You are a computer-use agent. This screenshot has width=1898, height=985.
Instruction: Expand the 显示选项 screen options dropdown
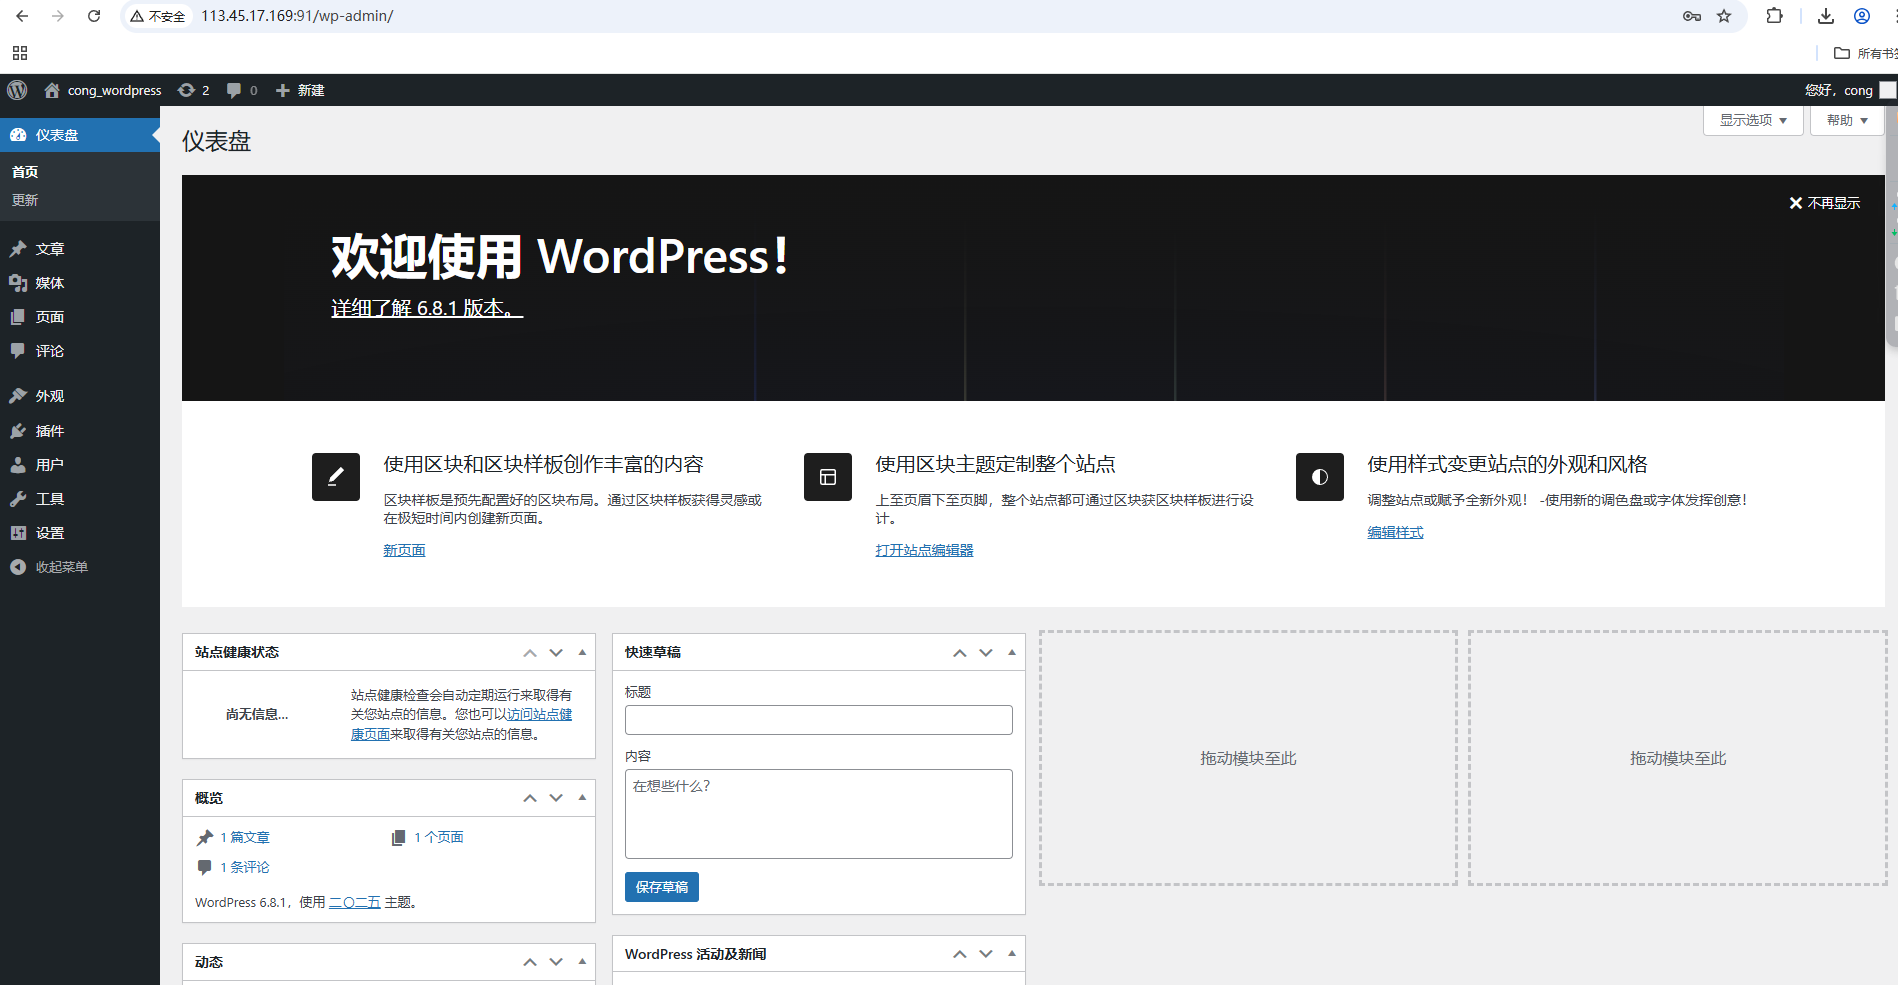click(1753, 120)
